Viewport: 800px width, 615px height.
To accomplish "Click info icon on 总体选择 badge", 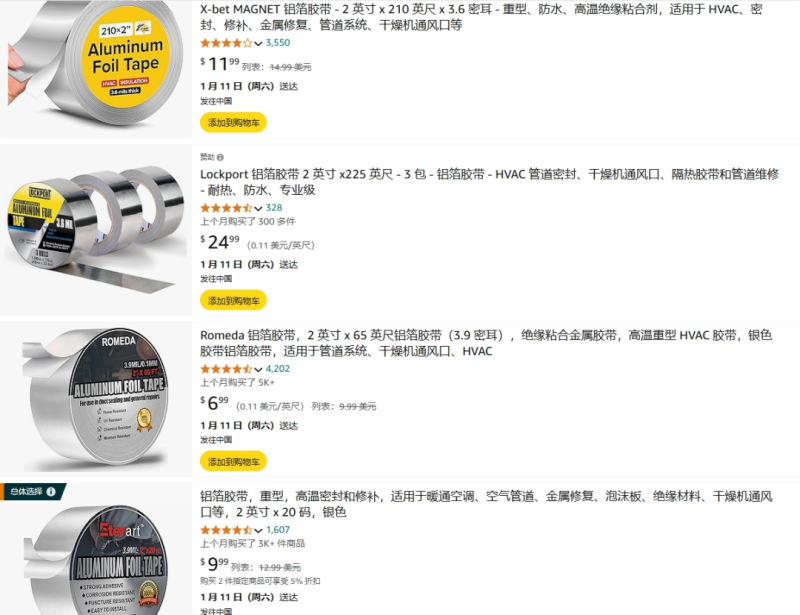I will pyautogui.click(x=51, y=491).
